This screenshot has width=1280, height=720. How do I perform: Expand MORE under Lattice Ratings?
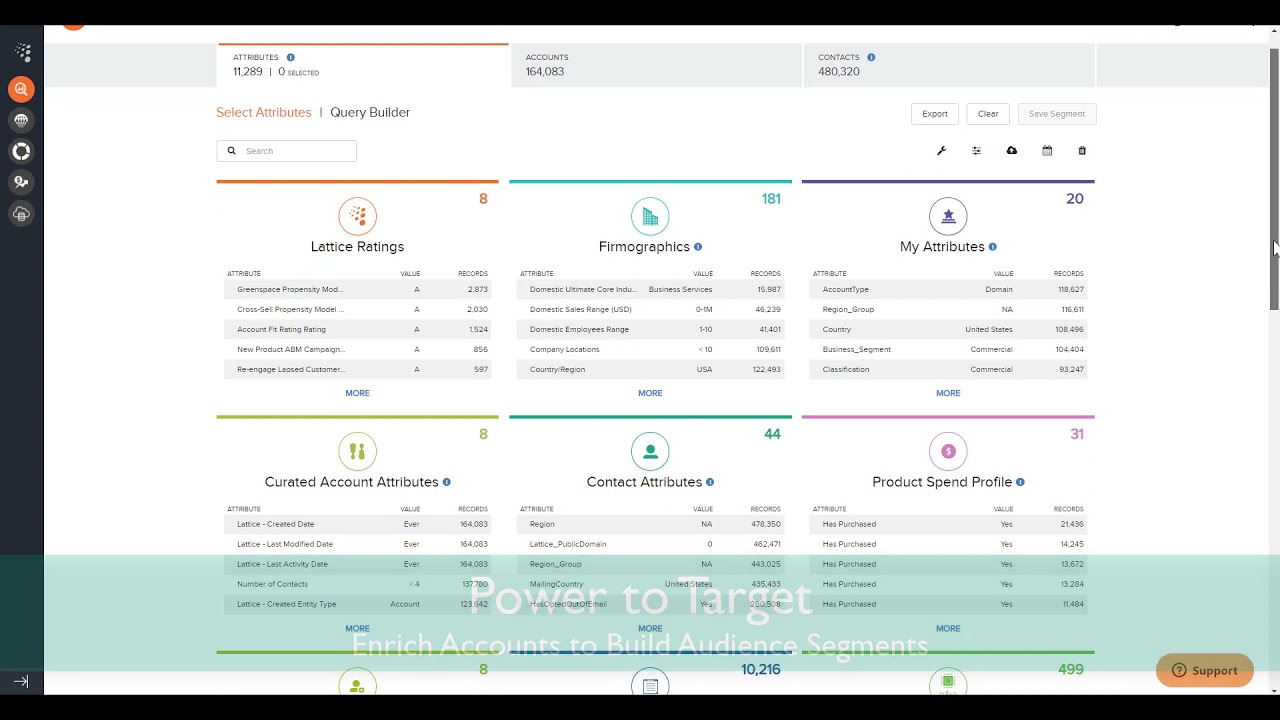(357, 393)
